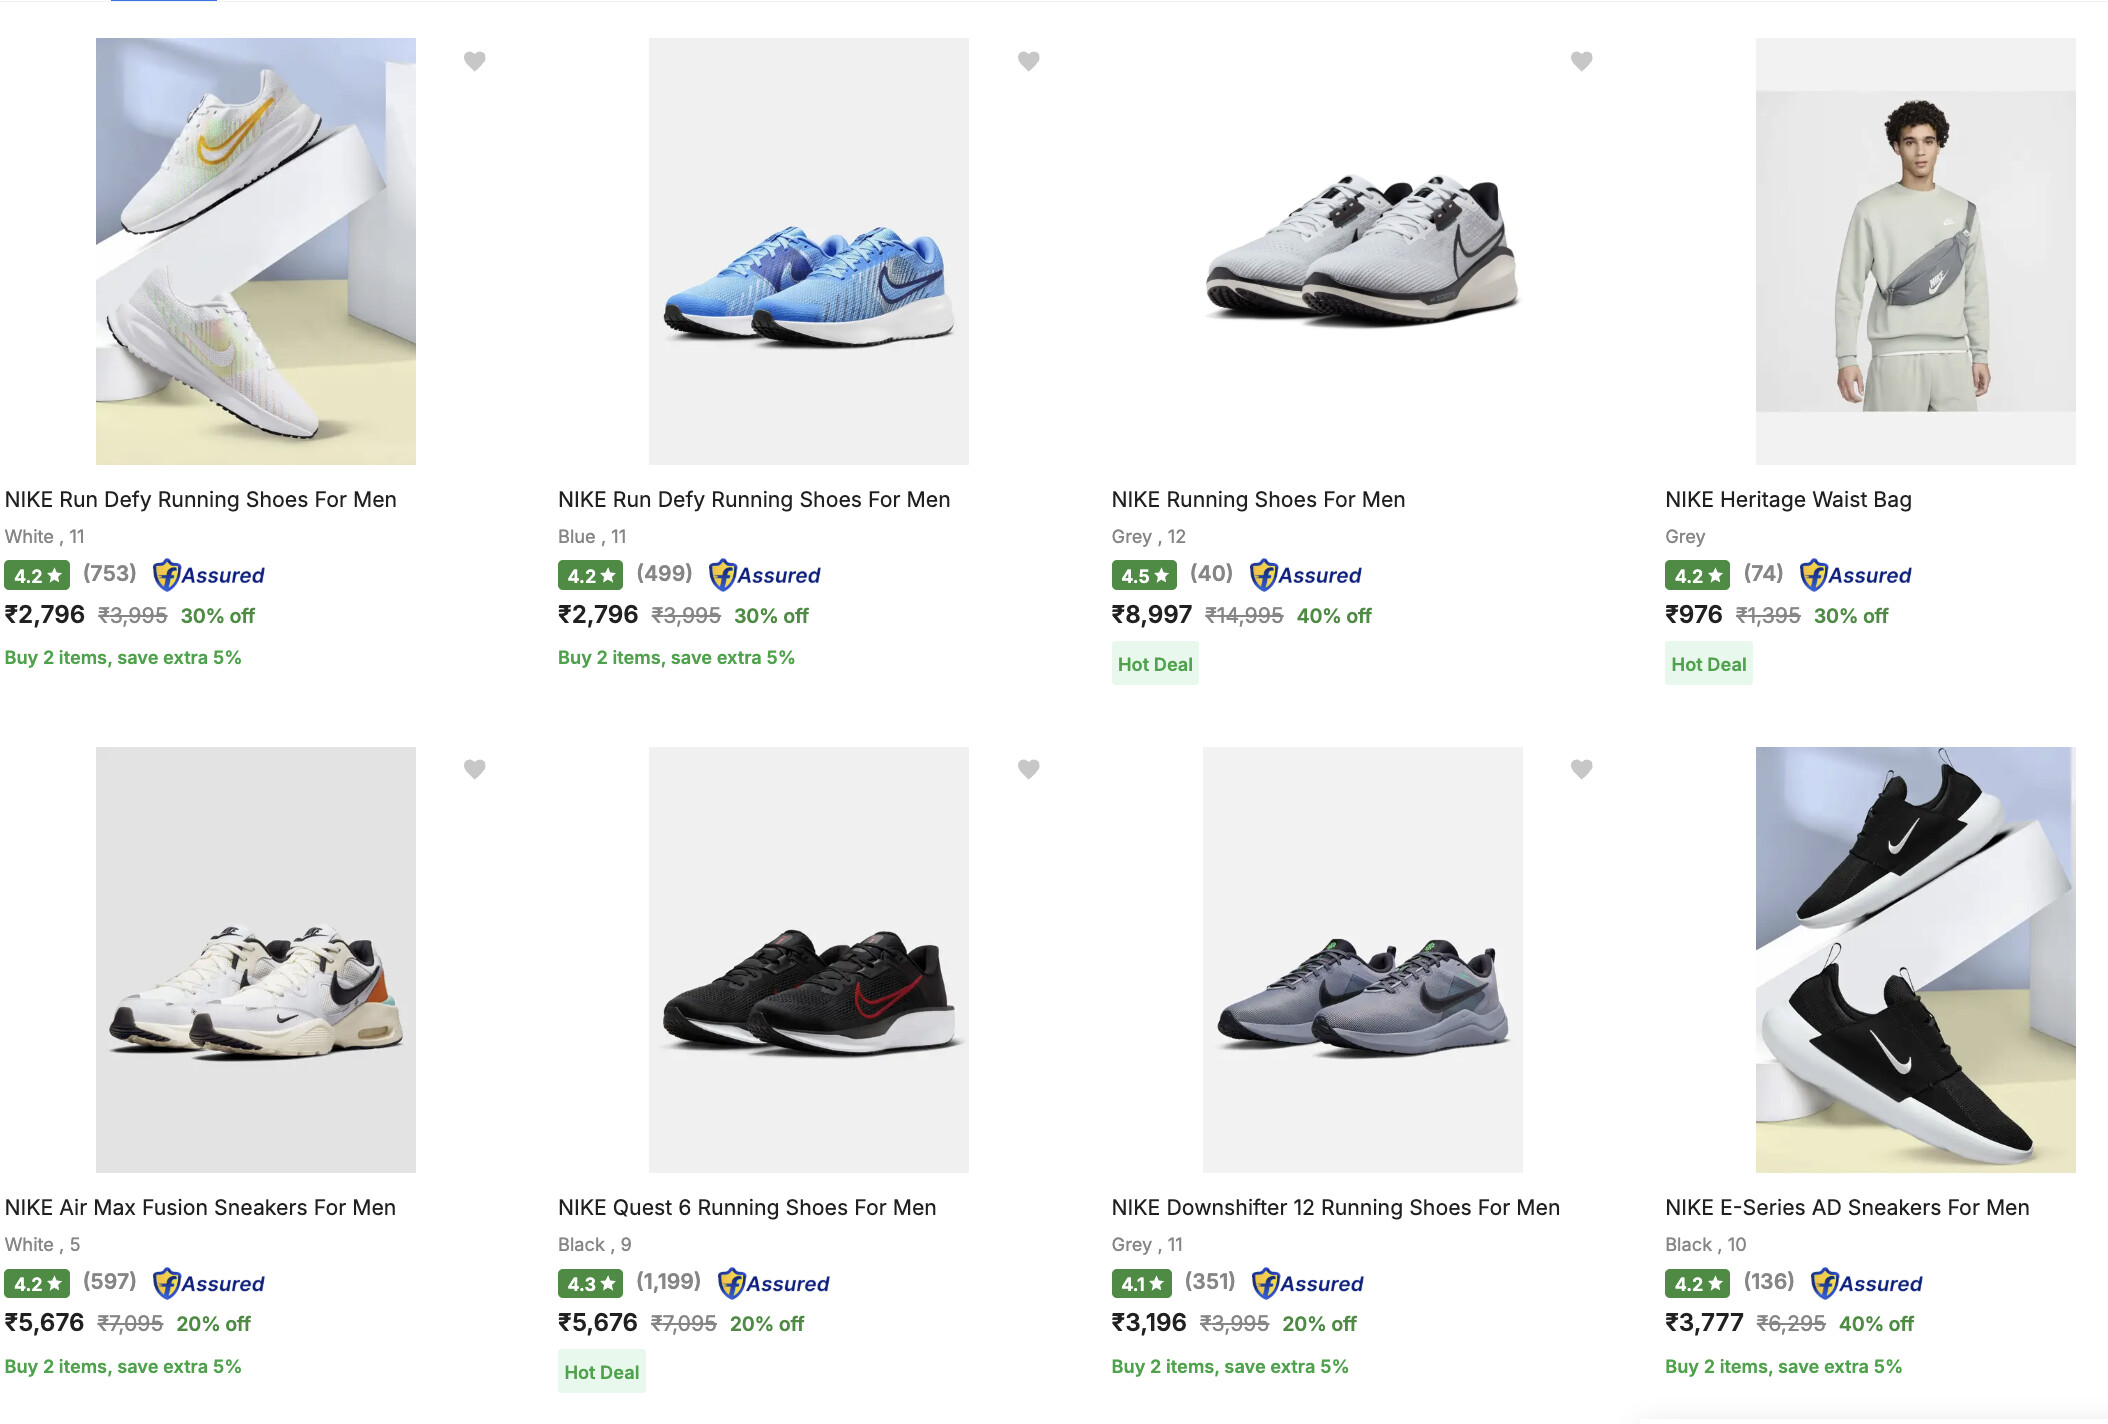Add NIKE Quest 6 to wishlist

(x=1028, y=769)
